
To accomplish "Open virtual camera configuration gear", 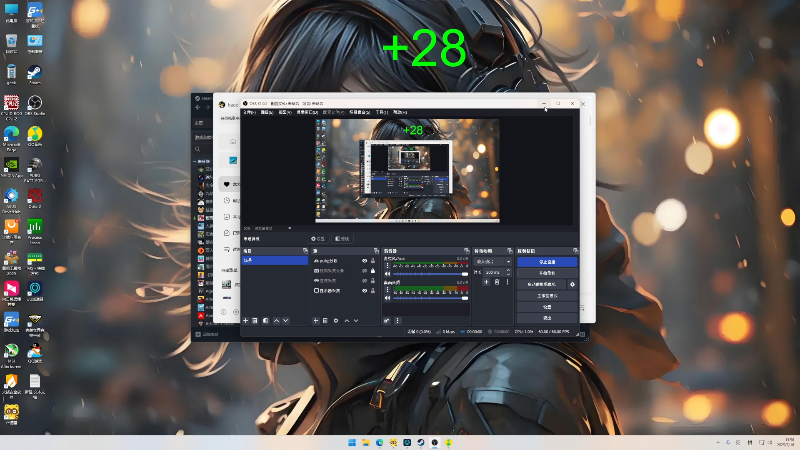I will [x=572, y=284].
